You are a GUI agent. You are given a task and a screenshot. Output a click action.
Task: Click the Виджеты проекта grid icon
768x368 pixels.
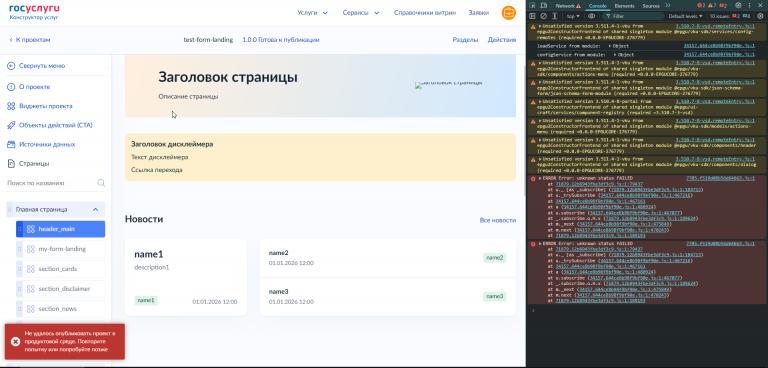click(x=11, y=106)
